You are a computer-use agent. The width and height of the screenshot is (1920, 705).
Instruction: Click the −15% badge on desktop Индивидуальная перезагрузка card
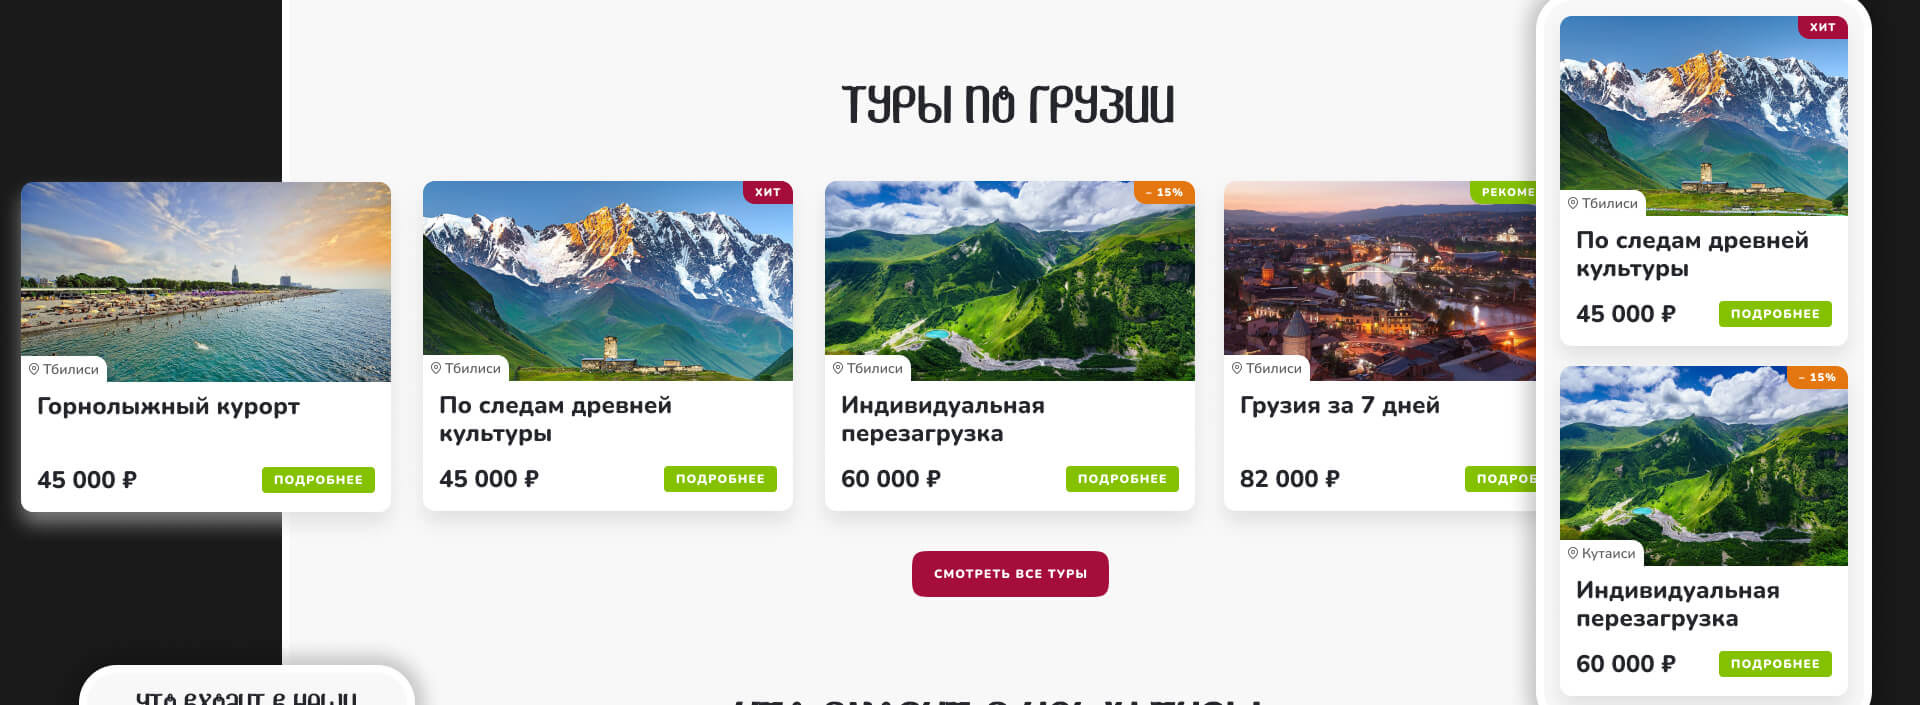1164,192
